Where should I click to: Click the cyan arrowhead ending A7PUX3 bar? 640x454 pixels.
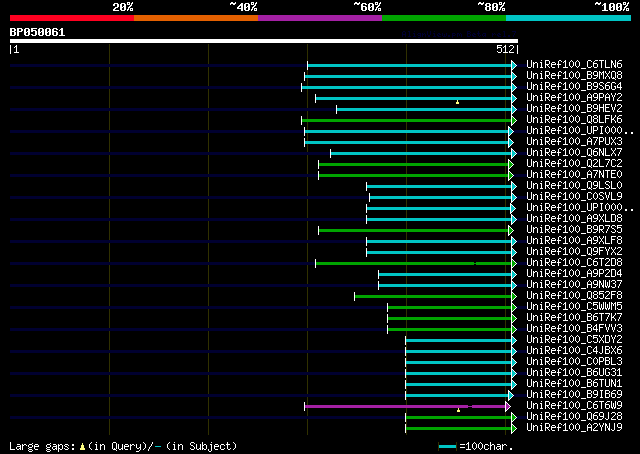tap(511, 142)
